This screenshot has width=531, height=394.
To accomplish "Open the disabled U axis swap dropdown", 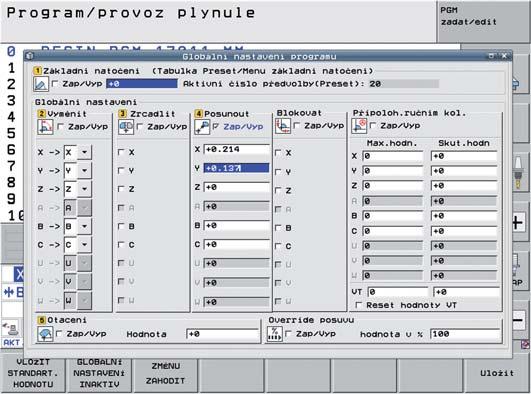I will (x=84, y=263).
